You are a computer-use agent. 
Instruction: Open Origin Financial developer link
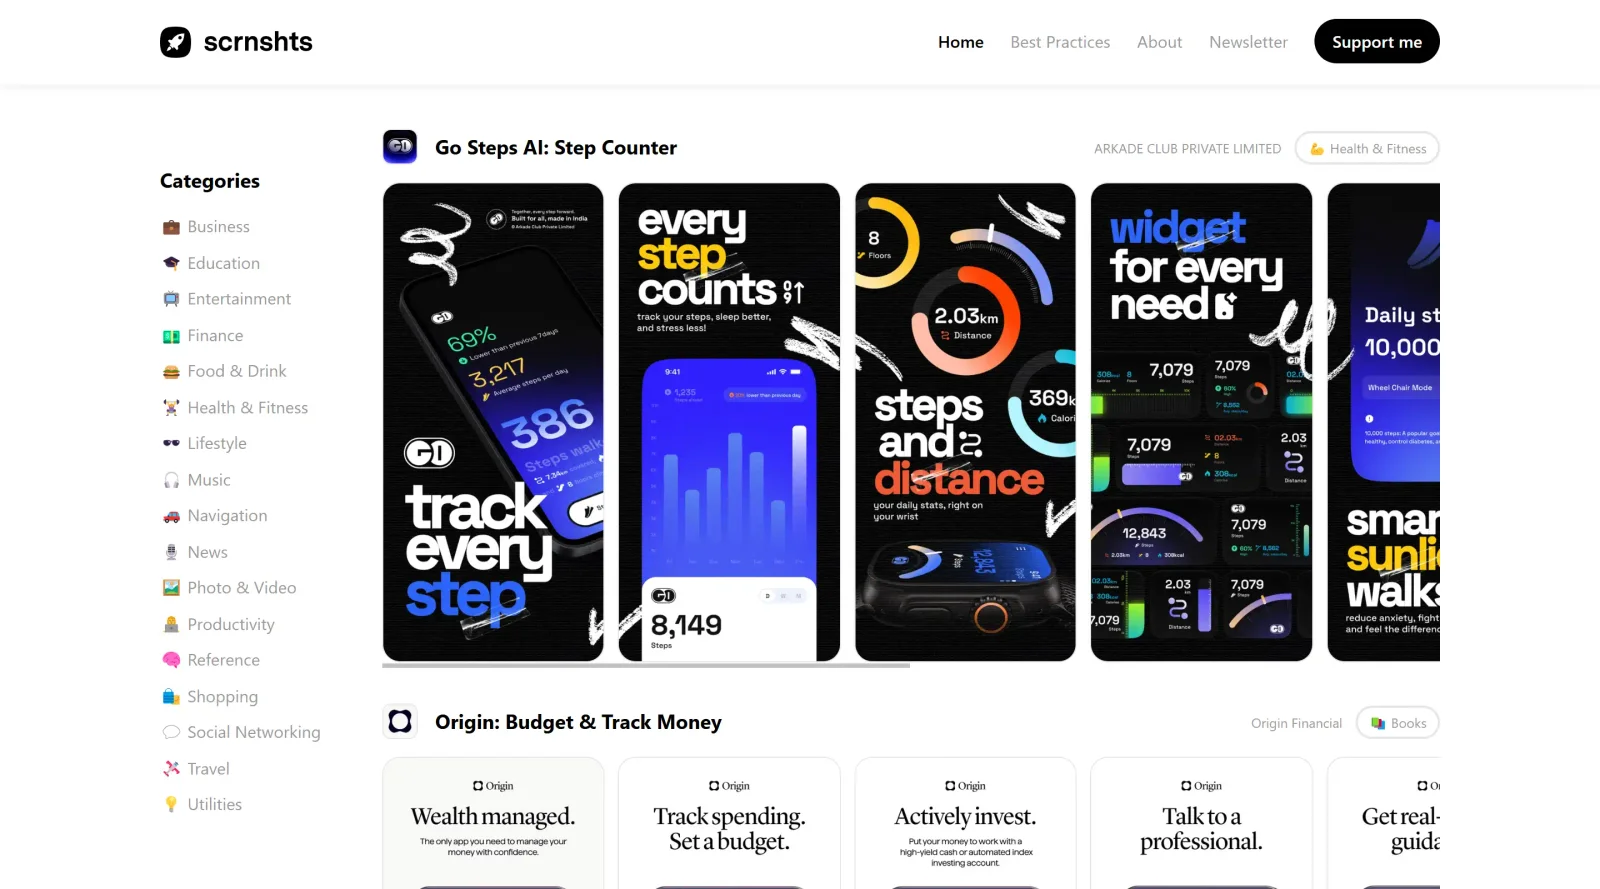coord(1296,723)
